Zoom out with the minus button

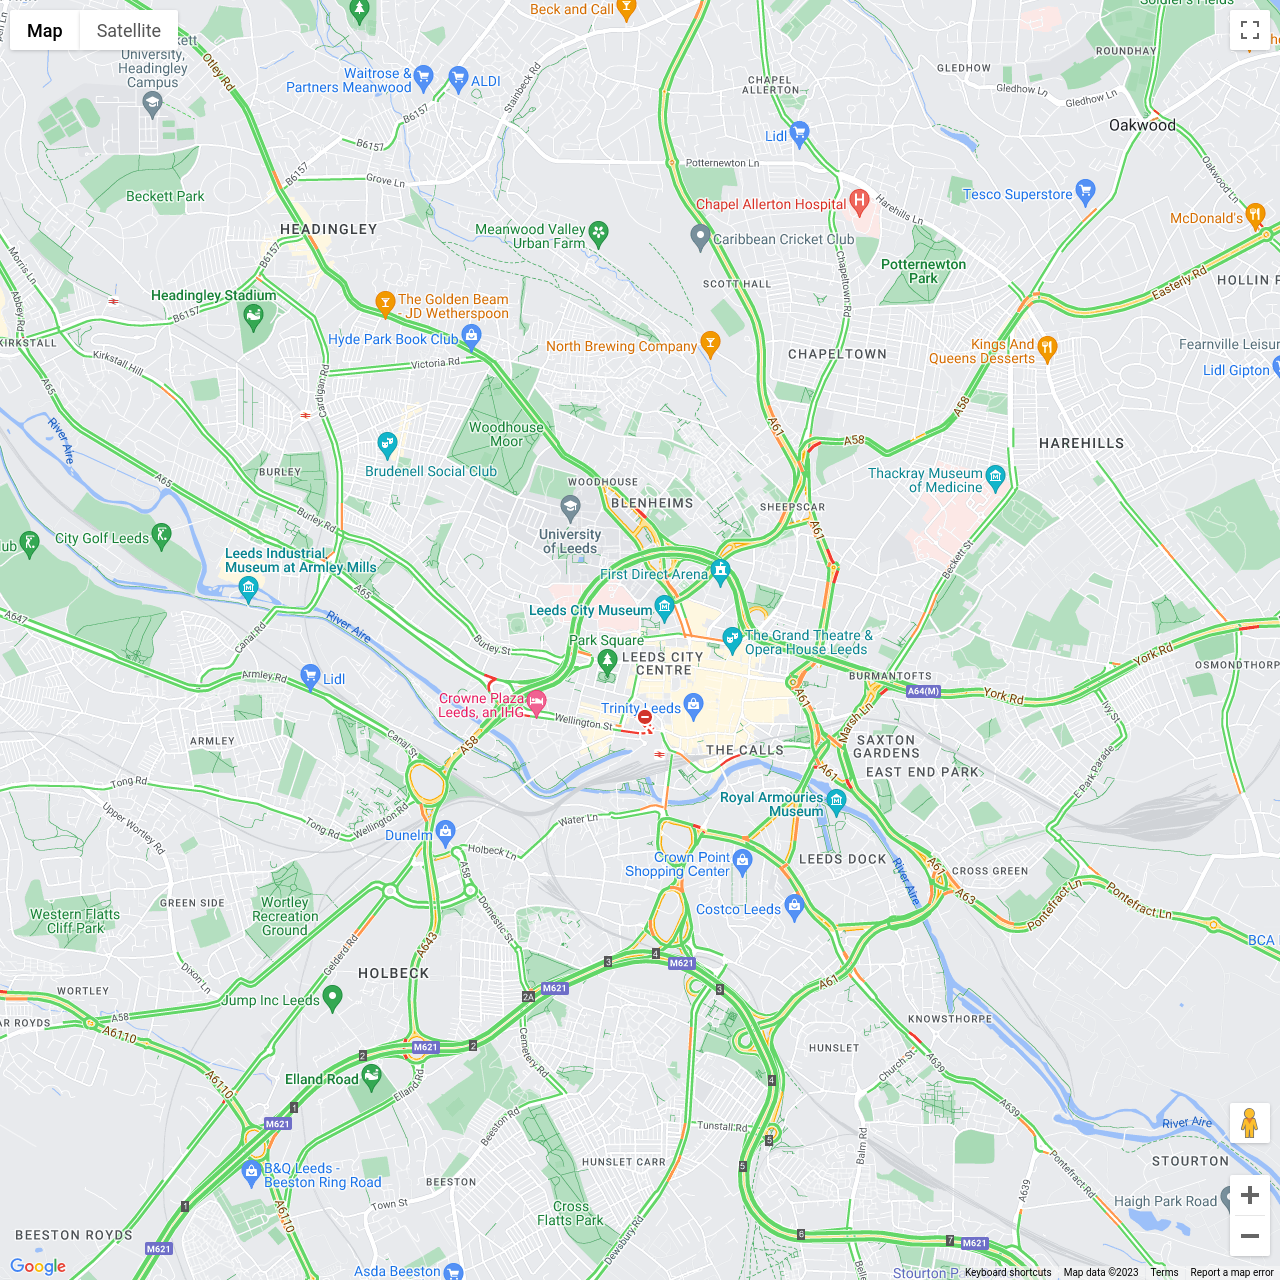click(x=1250, y=1236)
